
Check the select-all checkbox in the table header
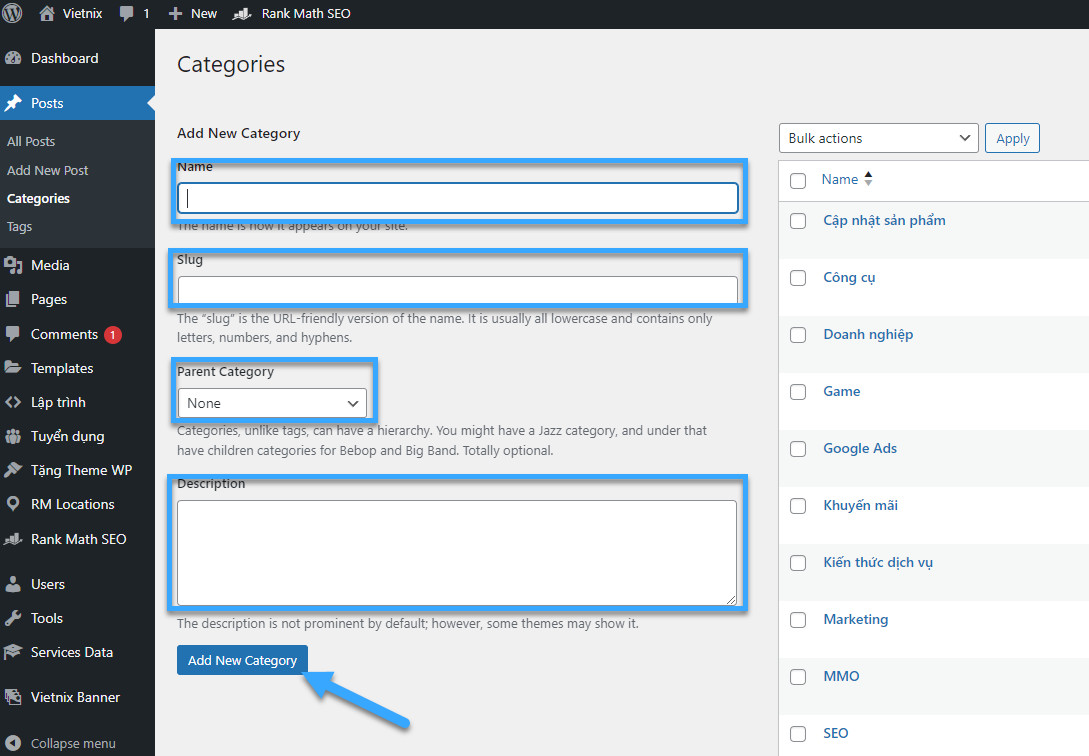pos(797,179)
